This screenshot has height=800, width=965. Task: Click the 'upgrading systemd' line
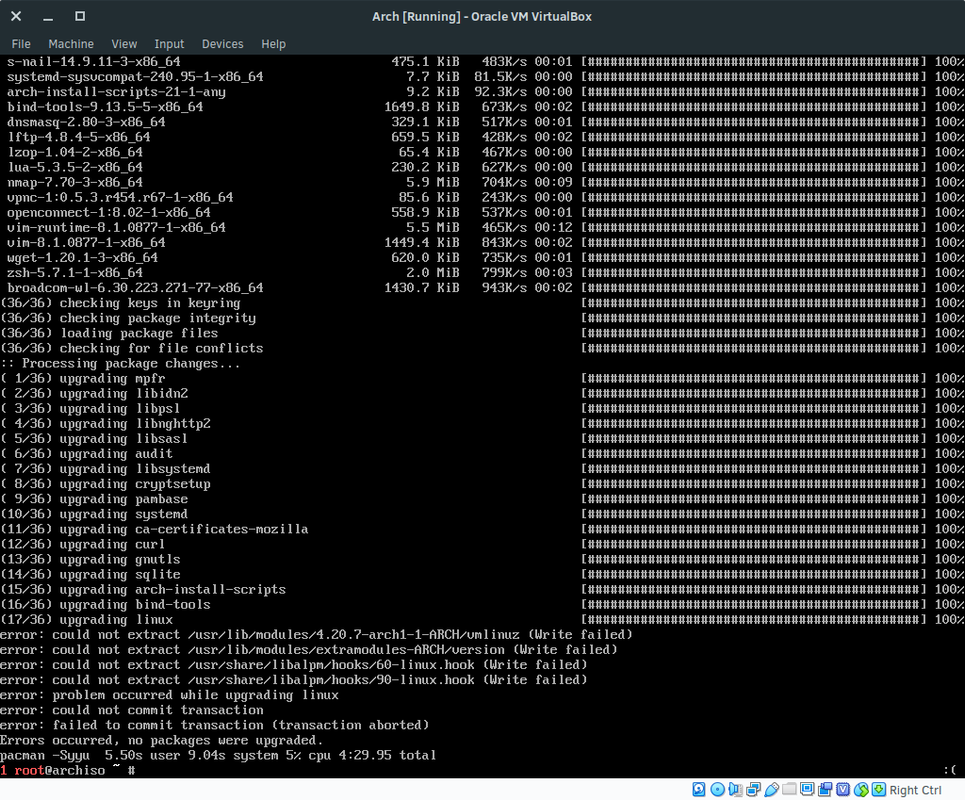(x=94, y=514)
